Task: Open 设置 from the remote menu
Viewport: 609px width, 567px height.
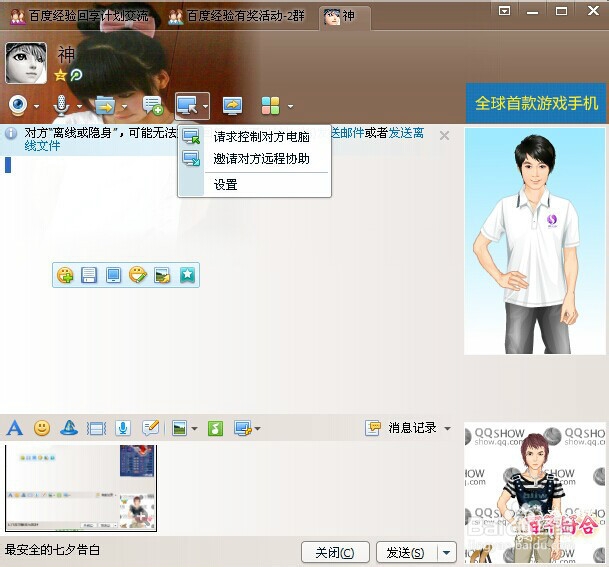Action: (254, 184)
